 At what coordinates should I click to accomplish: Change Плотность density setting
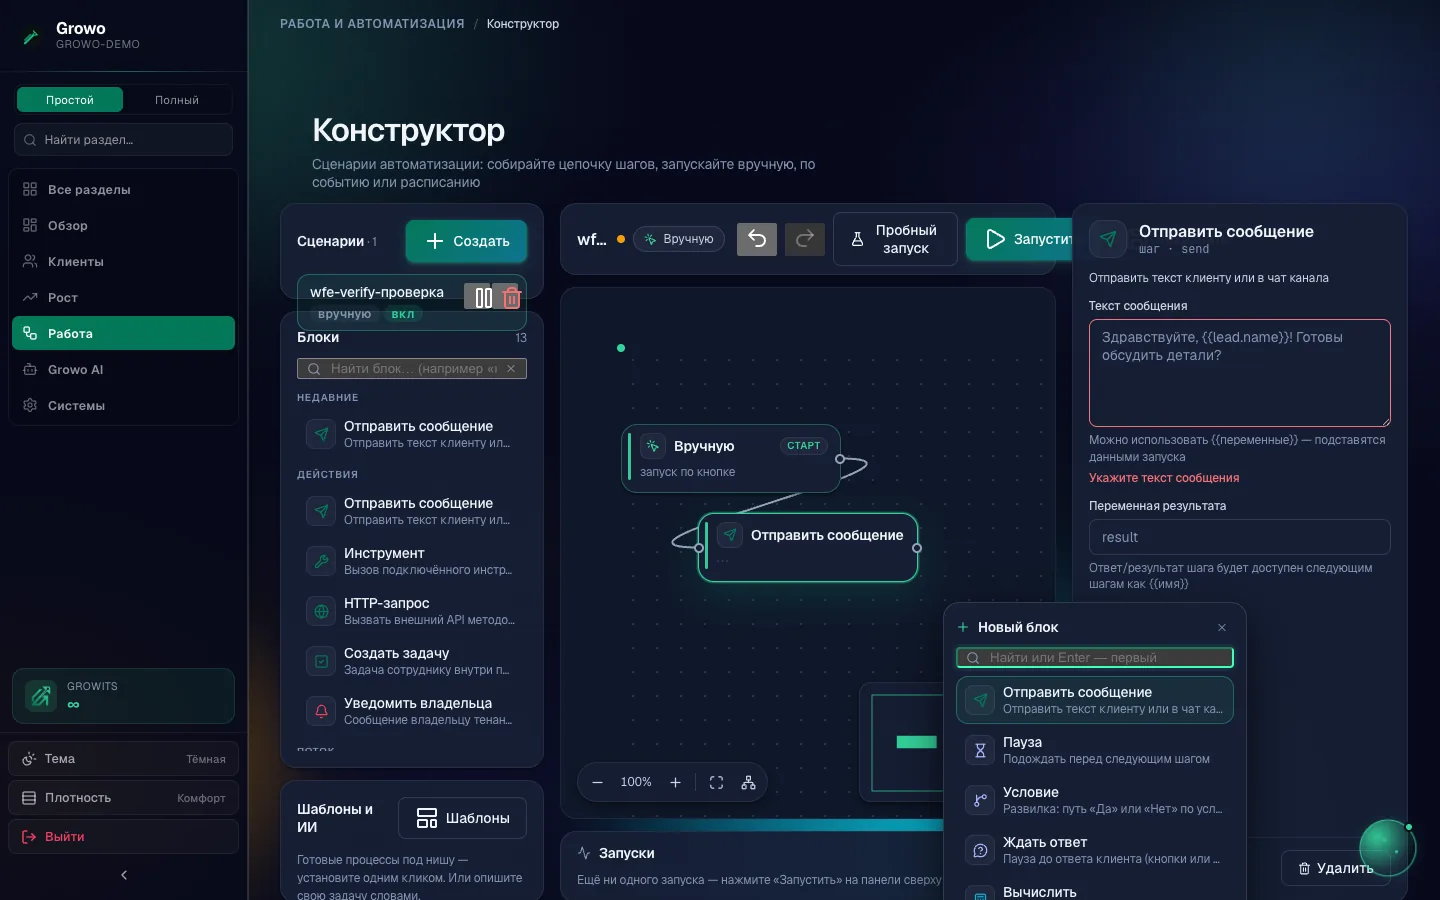pos(124,798)
